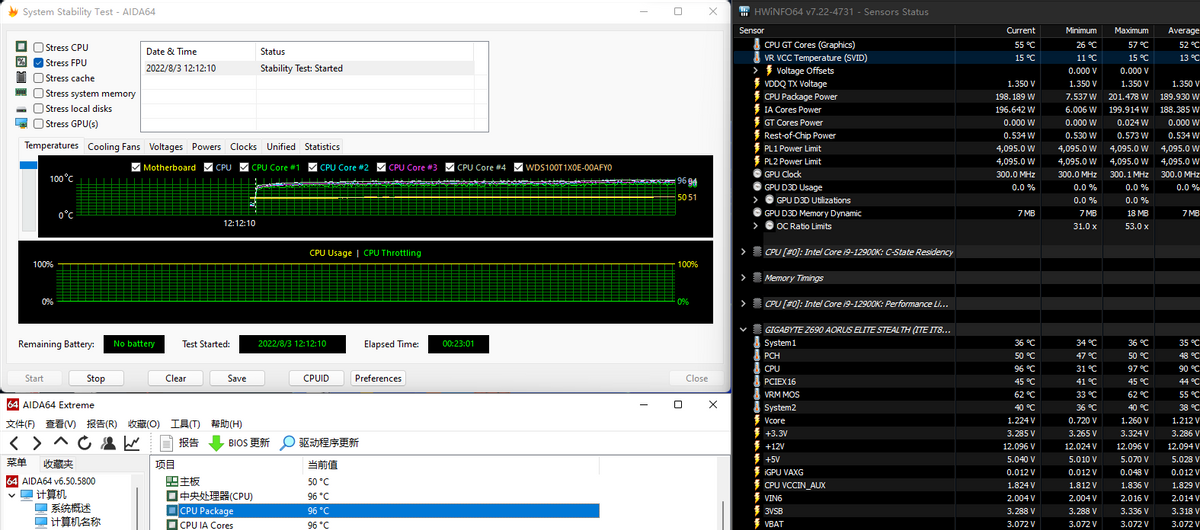Image resolution: width=1200 pixels, height=530 pixels.
Task: Uncheck the Stress FPU checkbox
Action: [38, 62]
